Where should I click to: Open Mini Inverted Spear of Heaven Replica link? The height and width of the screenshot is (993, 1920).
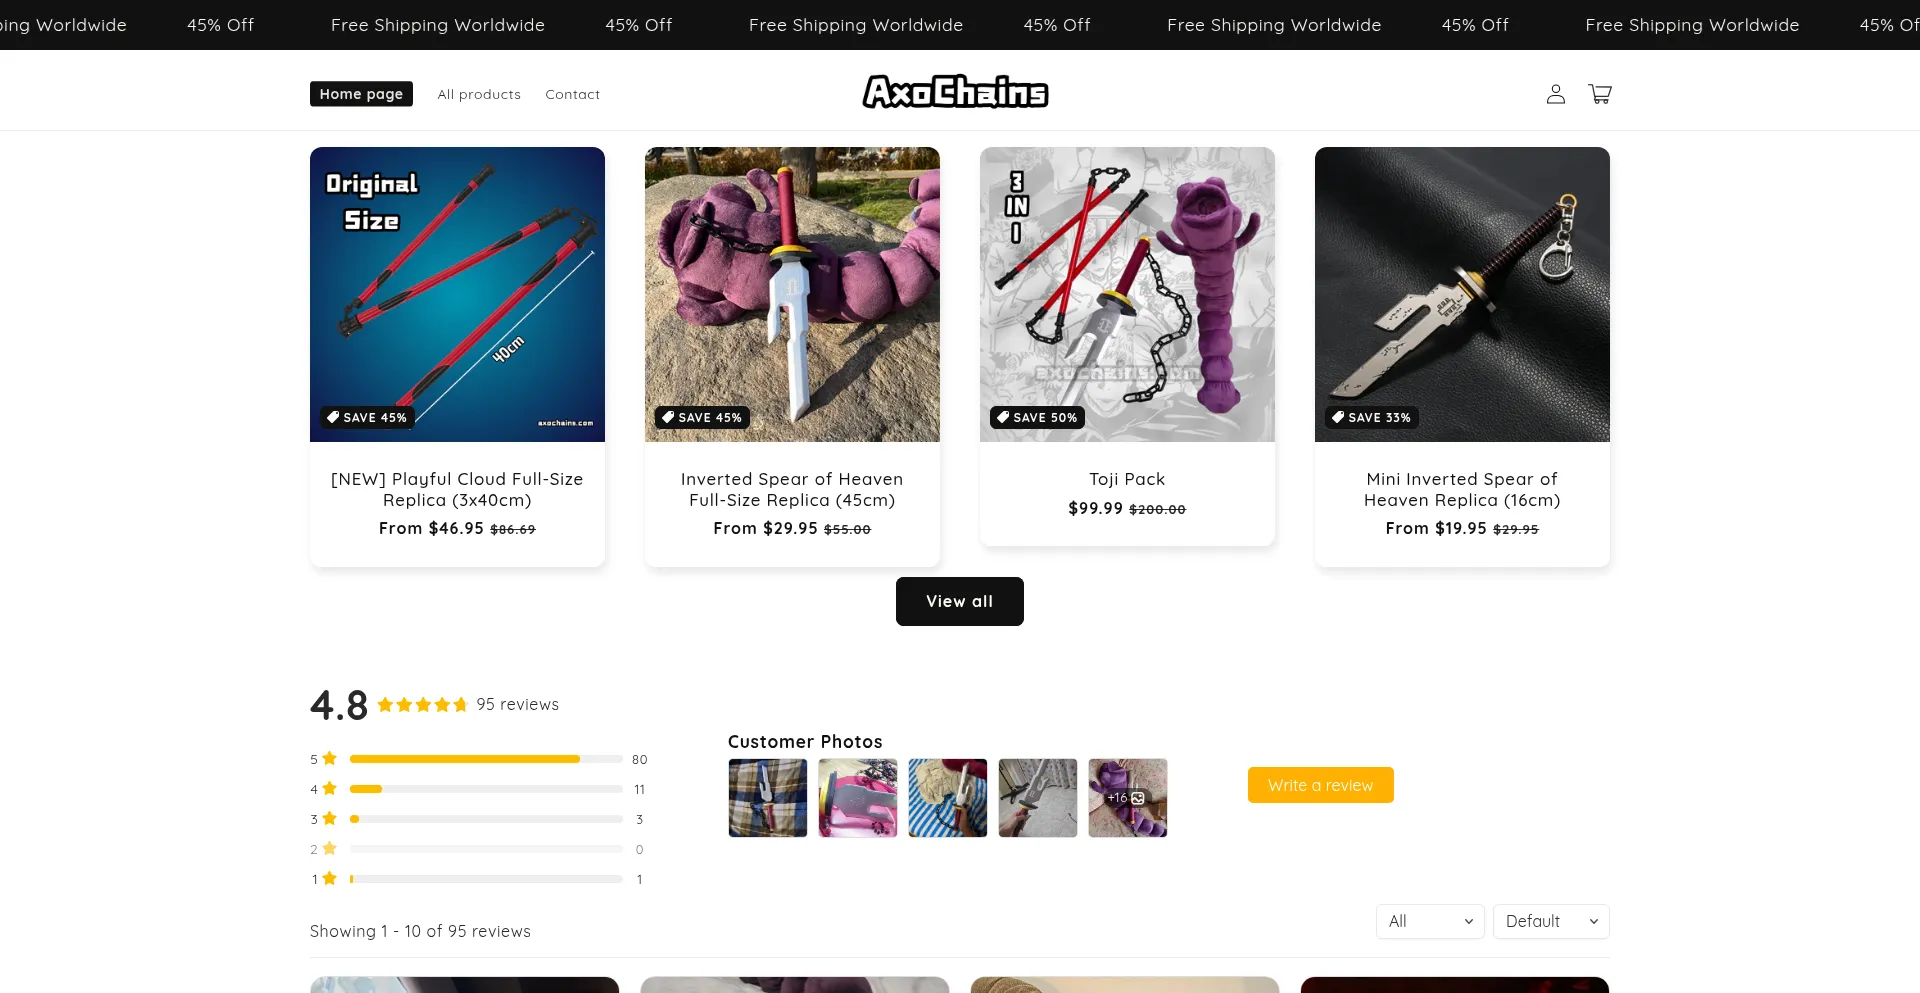click(x=1462, y=490)
